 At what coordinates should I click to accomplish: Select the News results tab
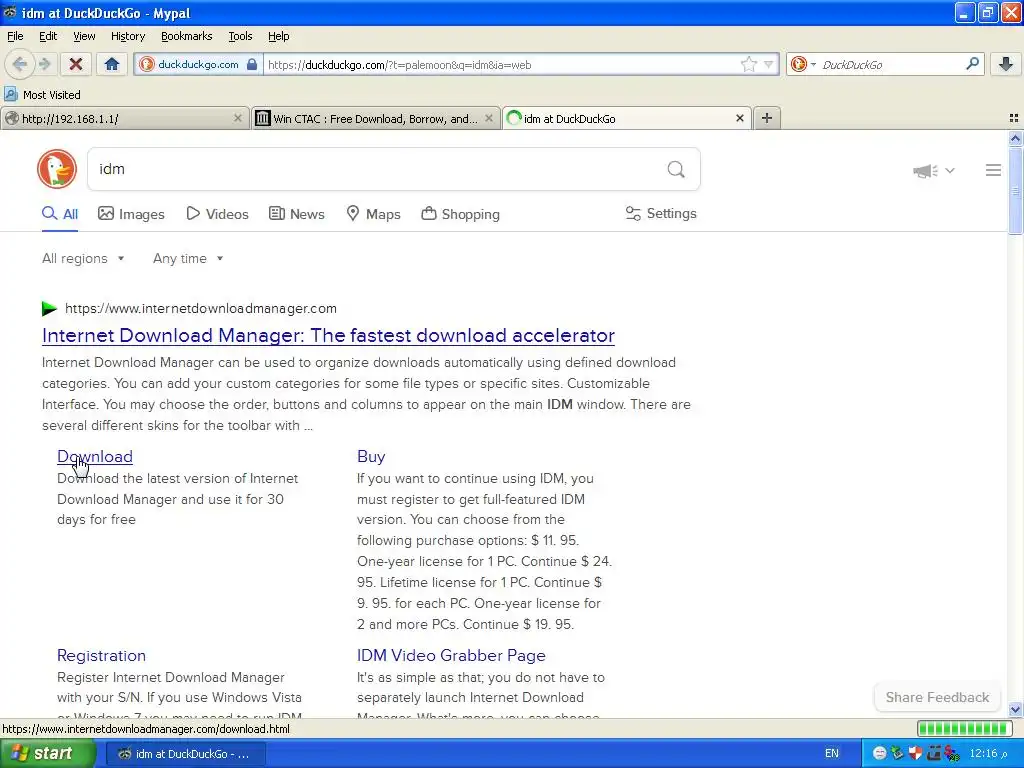(x=296, y=214)
